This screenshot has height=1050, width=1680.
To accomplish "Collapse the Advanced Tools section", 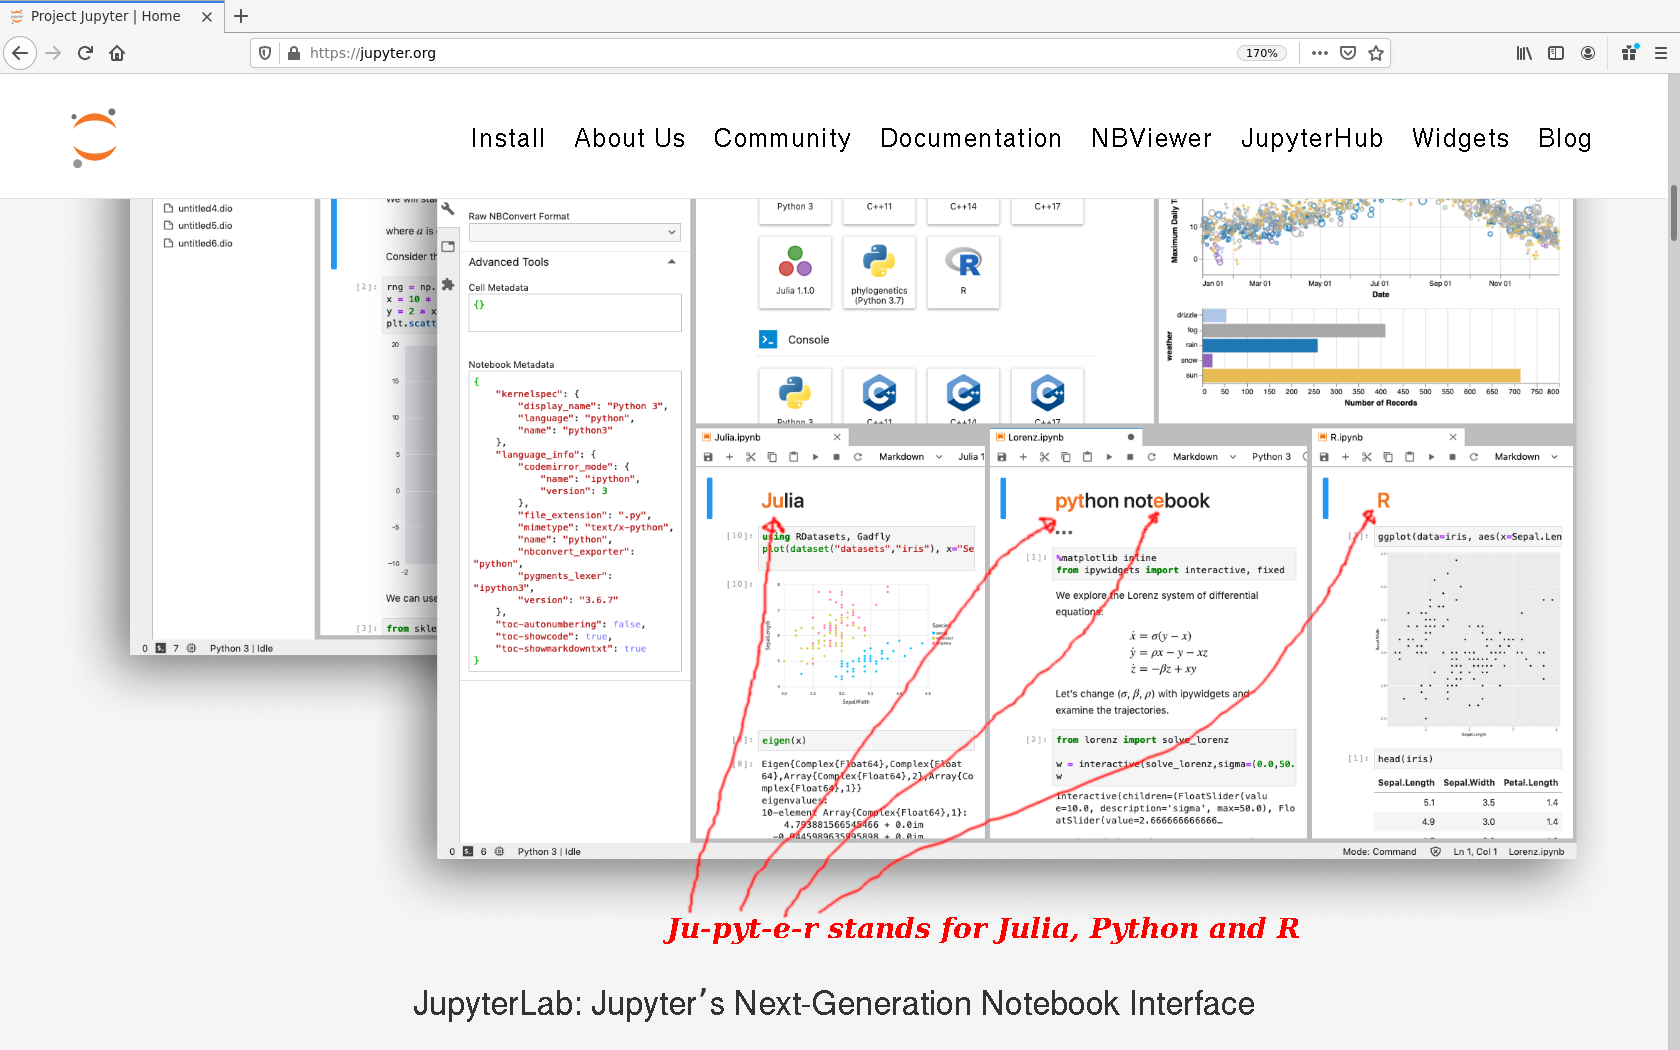I will point(672,262).
